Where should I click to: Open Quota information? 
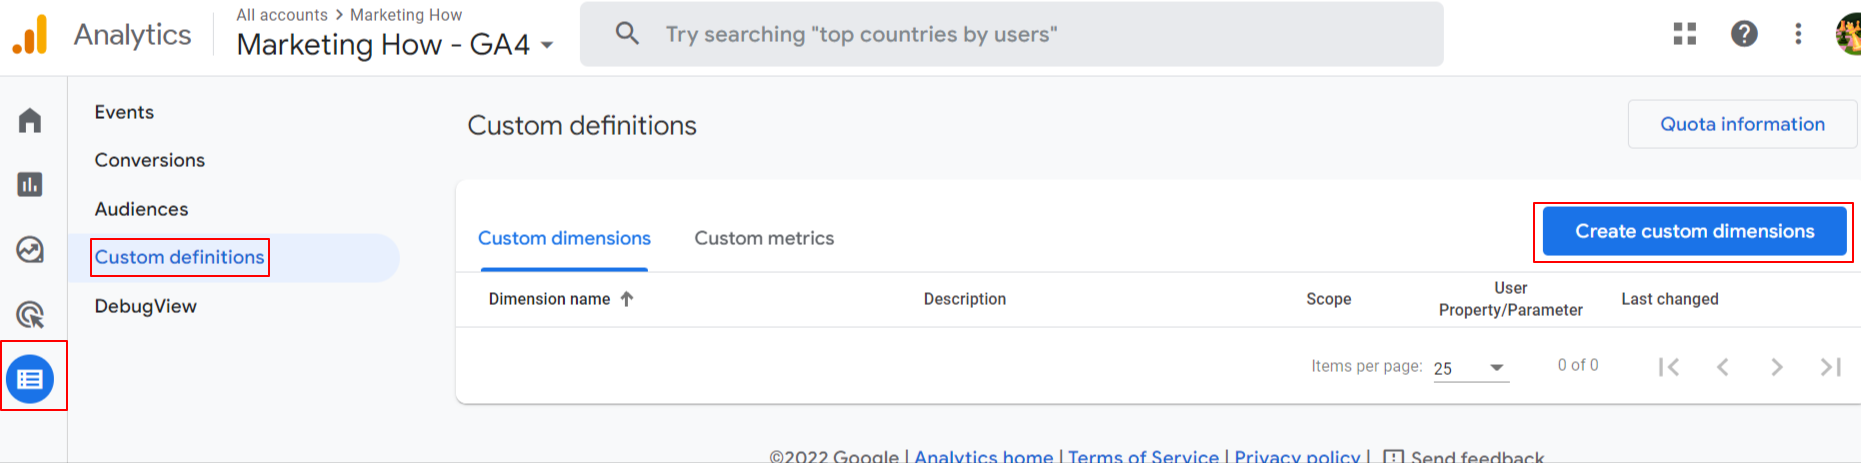tap(1742, 124)
